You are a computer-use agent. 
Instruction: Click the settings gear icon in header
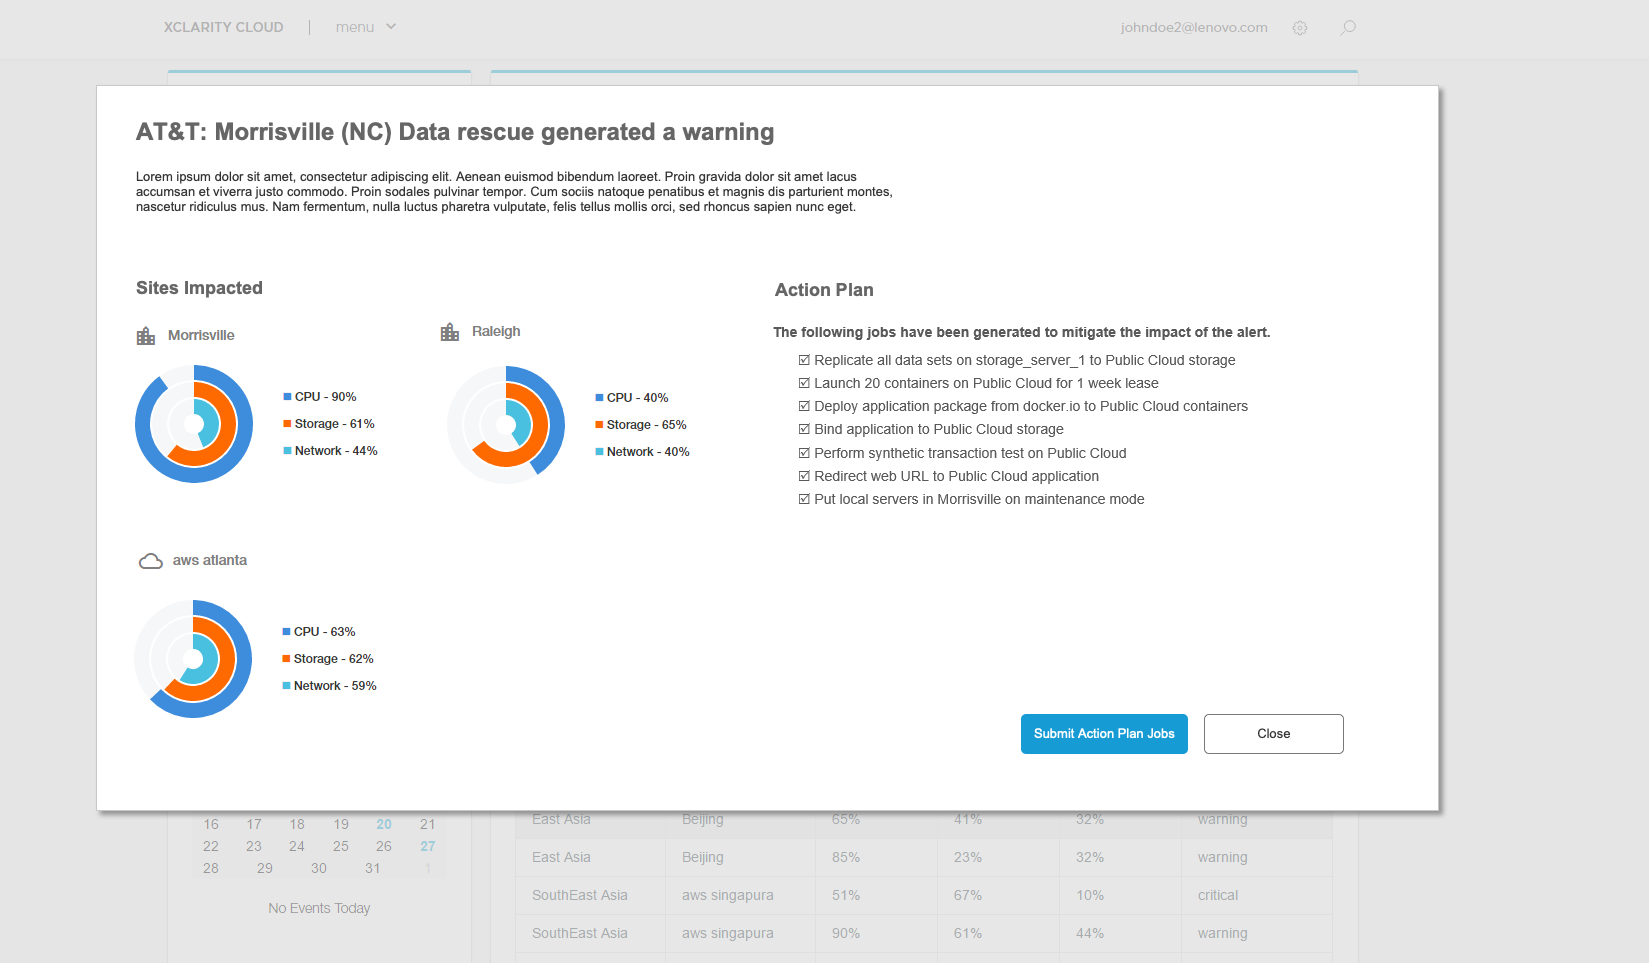[1299, 28]
